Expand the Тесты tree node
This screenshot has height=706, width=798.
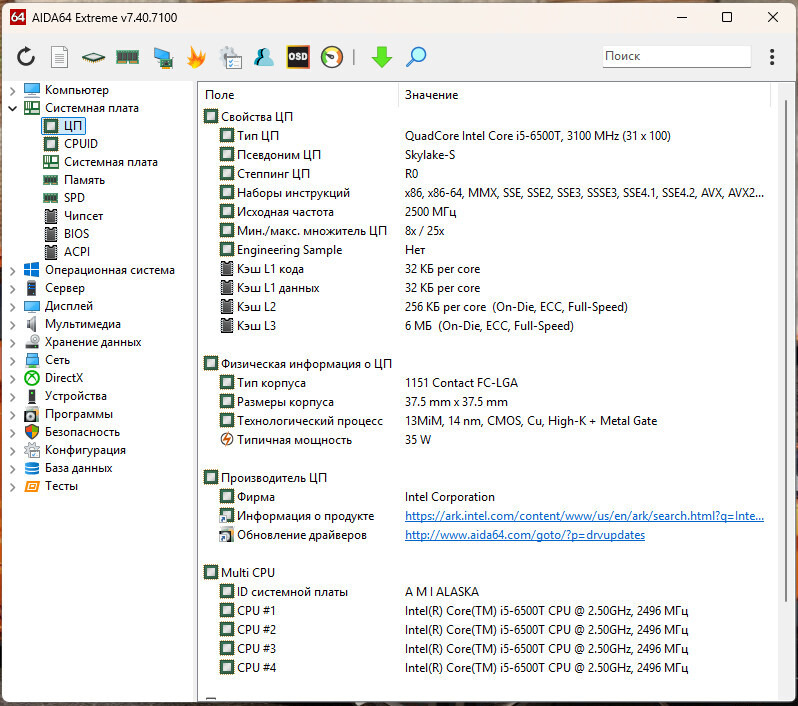[x=12, y=486]
